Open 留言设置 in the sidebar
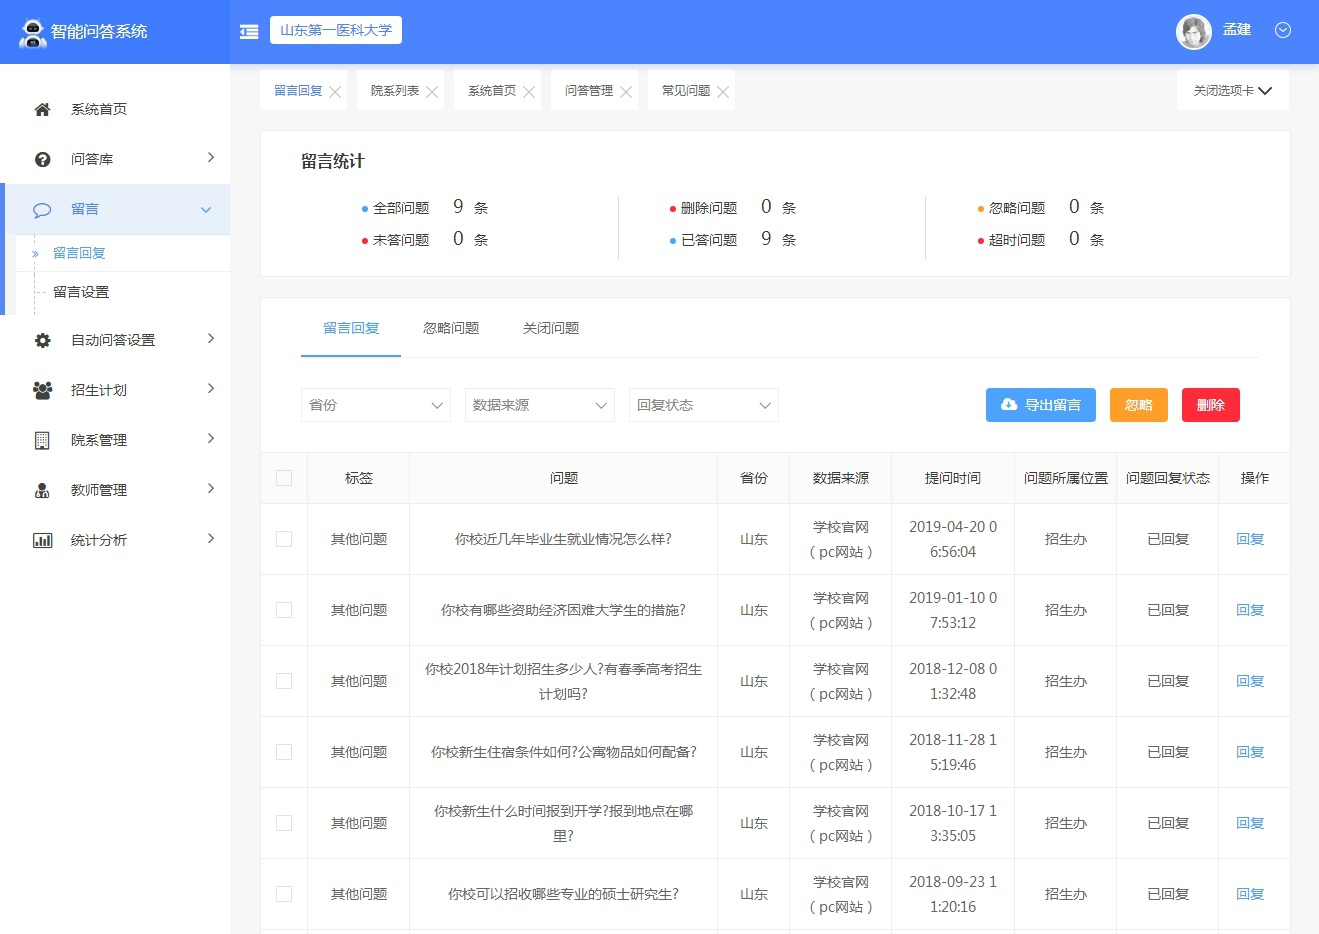 pos(81,292)
